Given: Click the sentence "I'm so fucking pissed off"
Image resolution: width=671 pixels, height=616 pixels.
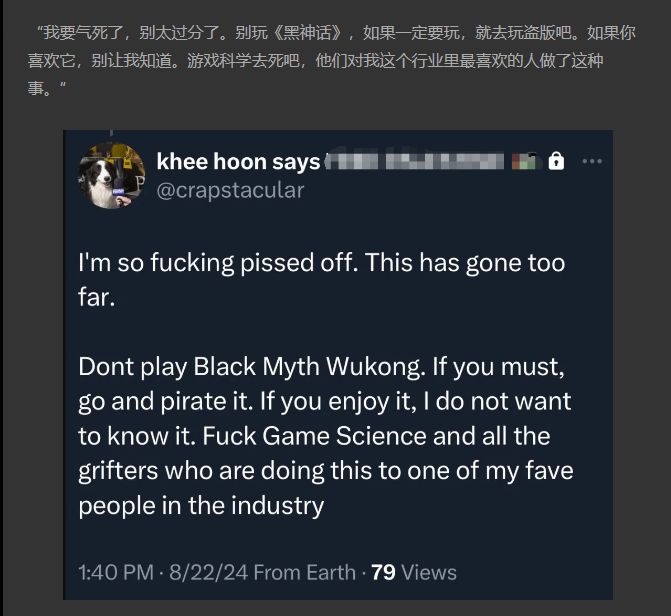Looking at the screenshot, I should click(217, 262).
